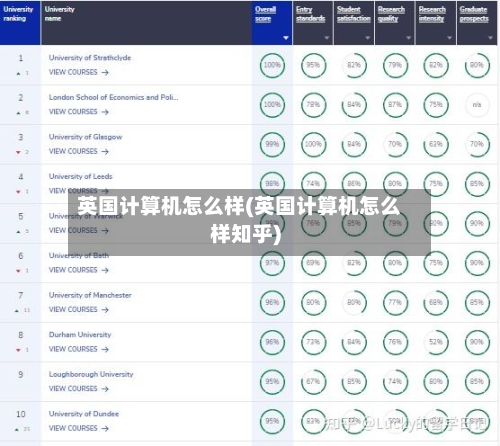
Task: View courses for Durham University
Action: (x=79, y=349)
